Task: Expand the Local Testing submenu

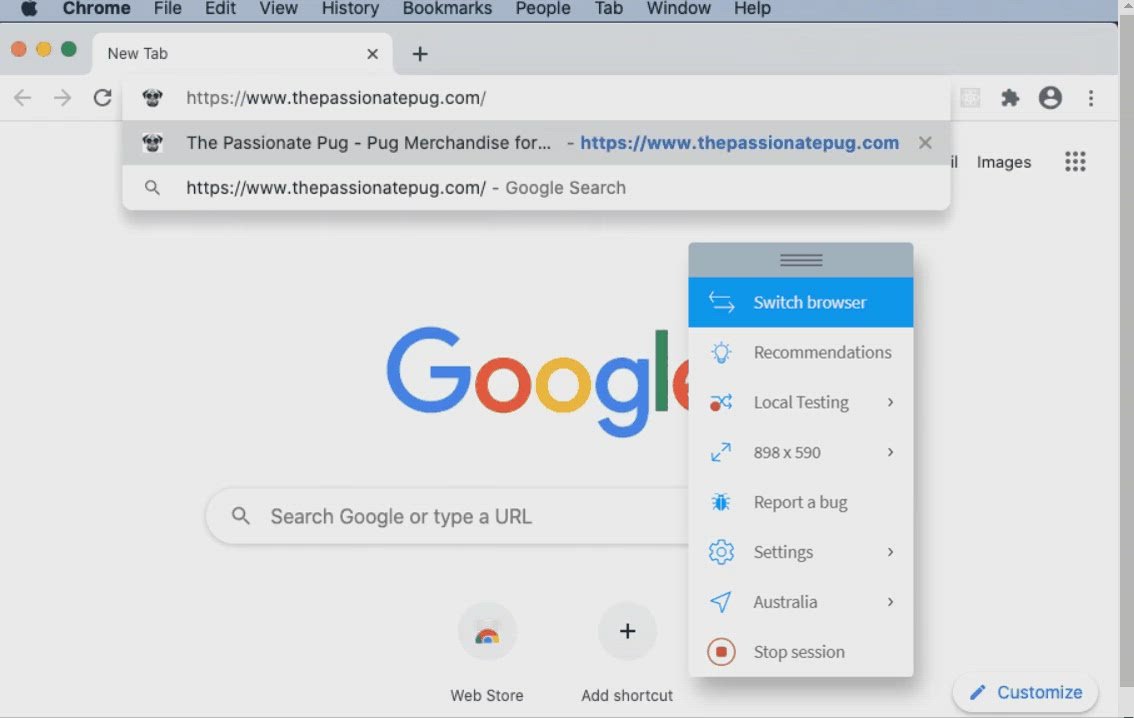Action: pyautogui.click(x=801, y=402)
